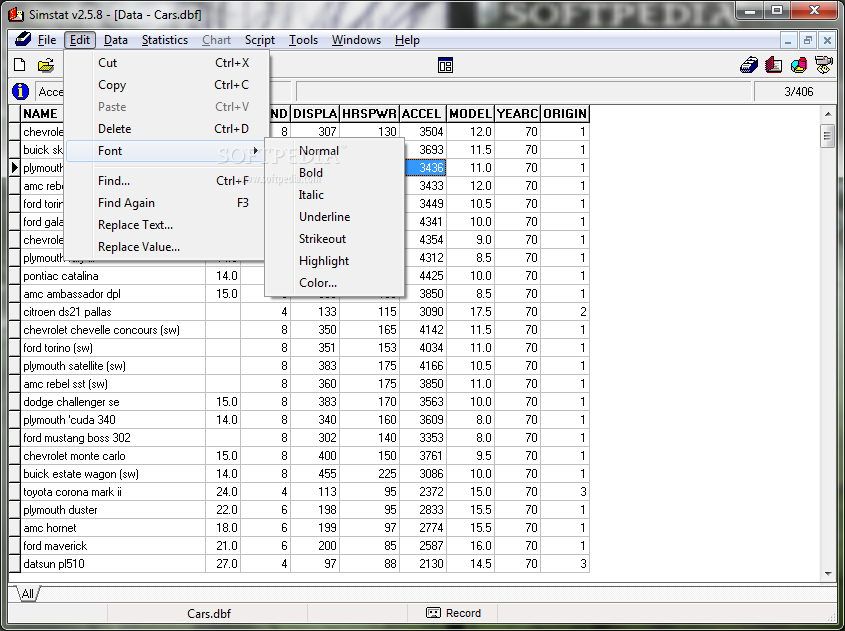Click the DISPLA column header
This screenshot has width=845, height=631.
[x=315, y=114]
